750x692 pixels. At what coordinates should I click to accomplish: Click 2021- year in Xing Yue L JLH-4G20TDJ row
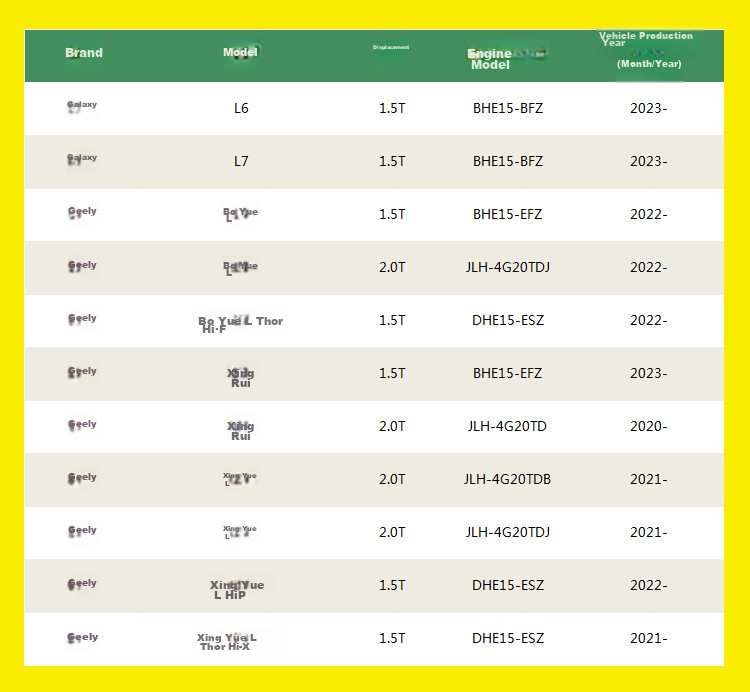[x=649, y=533]
